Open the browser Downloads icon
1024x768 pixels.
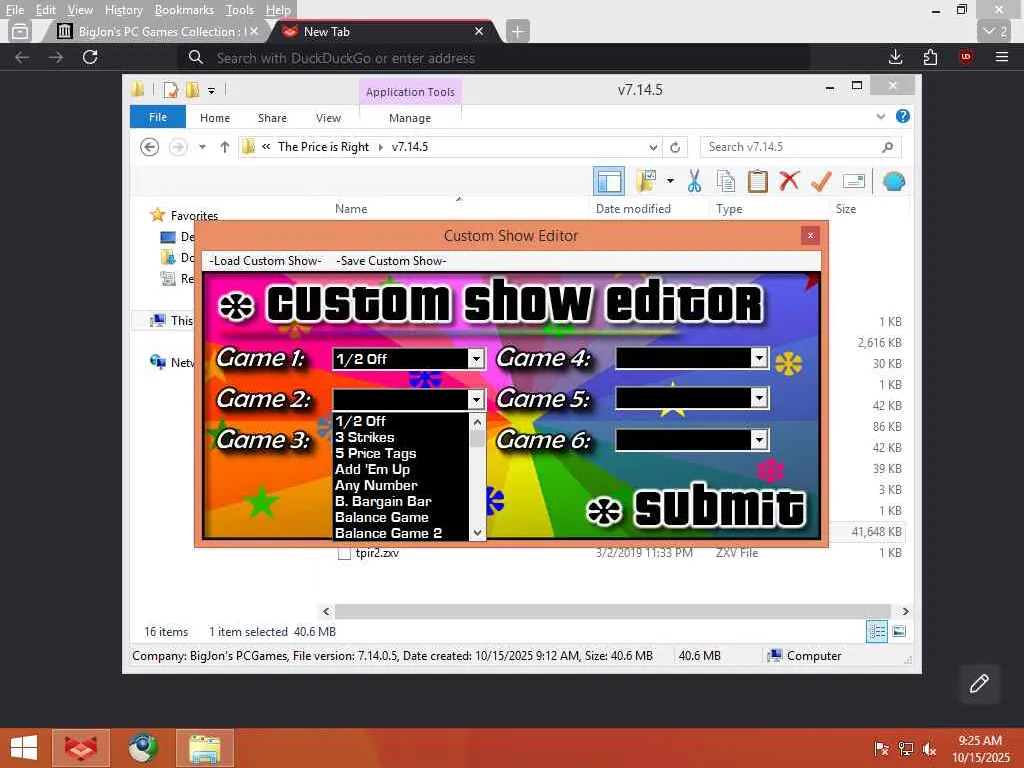tap(896, 57)
